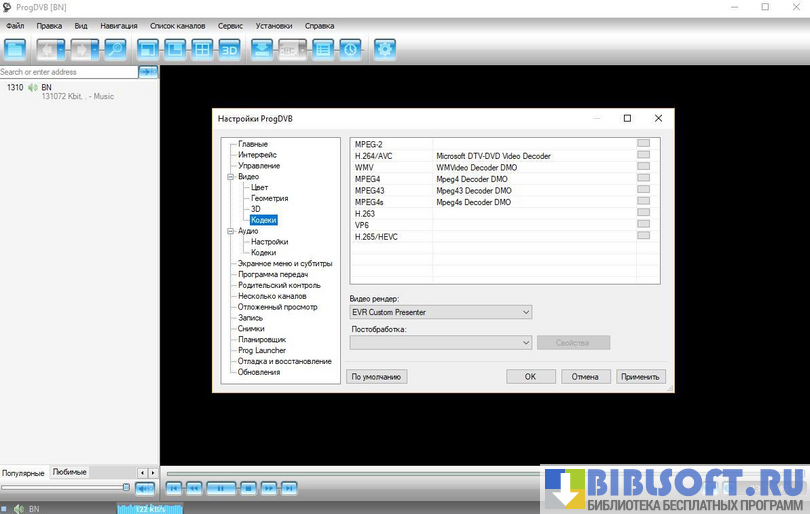Click the H.264/AVC row configure button
The image size is (810, 514).
[x=643, y=155]
